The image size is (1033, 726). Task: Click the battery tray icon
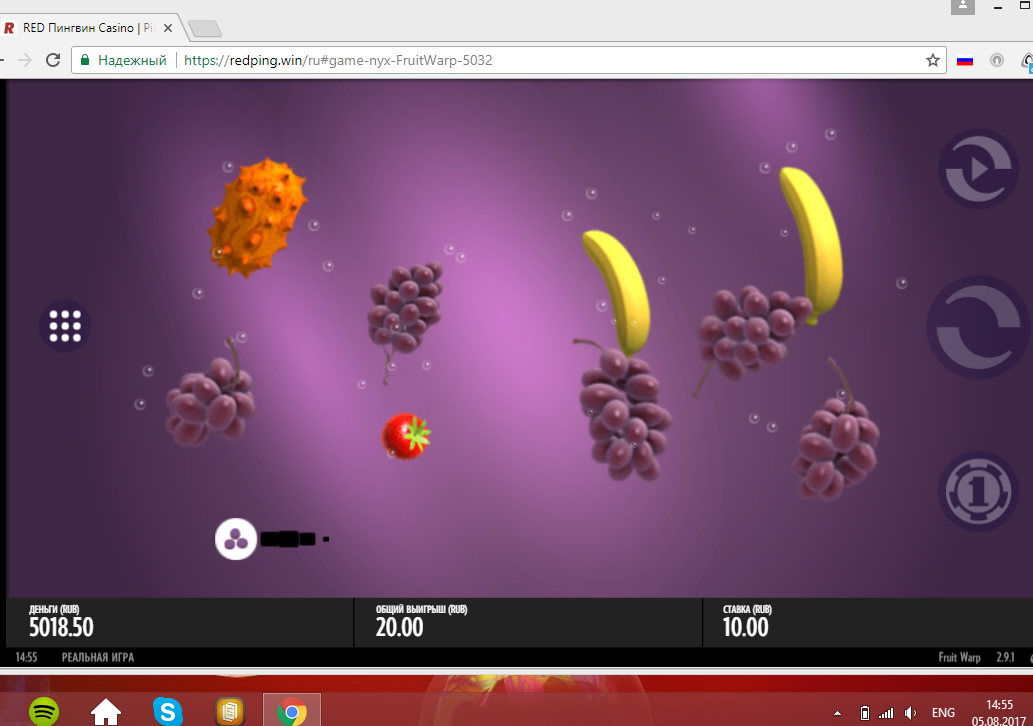tap(865, 713)
